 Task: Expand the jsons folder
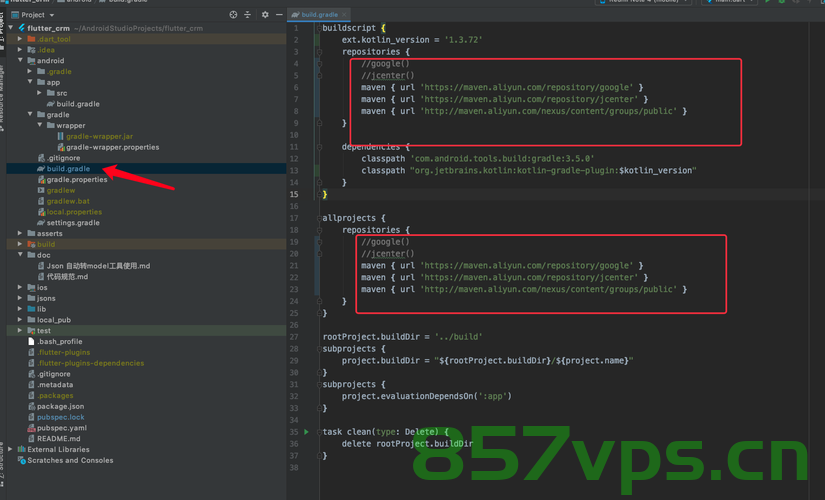click(x=20, y=298)
